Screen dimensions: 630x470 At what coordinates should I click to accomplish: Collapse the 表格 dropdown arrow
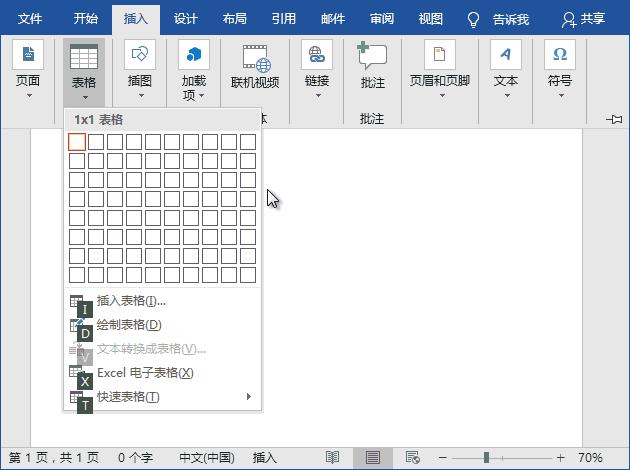[x=85, y=97]
